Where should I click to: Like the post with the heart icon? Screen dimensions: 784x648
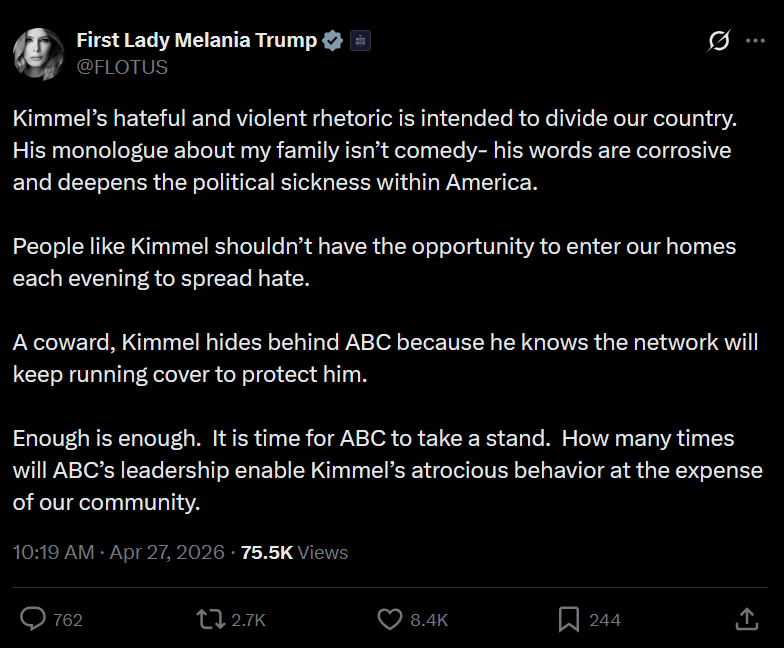390,620
